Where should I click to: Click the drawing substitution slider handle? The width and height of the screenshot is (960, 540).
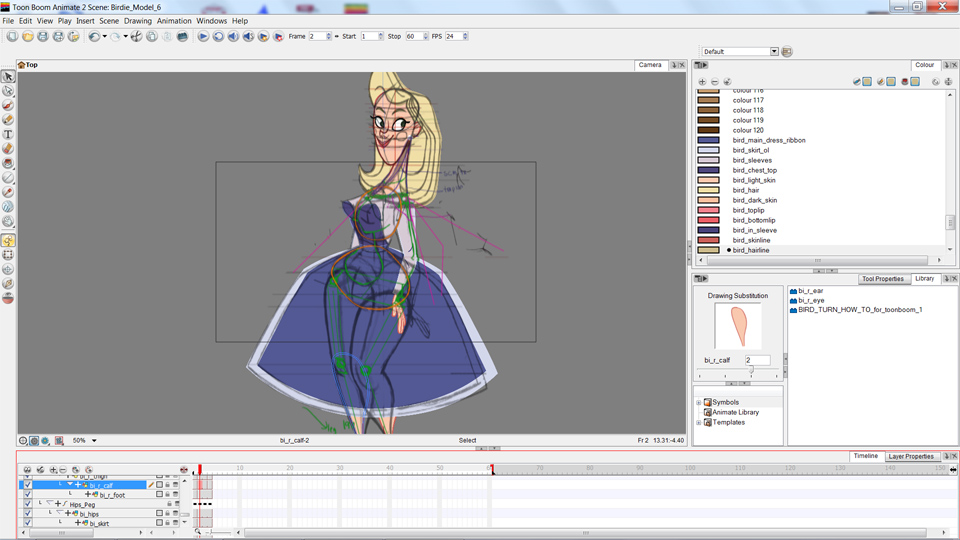(x=751, y=370)
